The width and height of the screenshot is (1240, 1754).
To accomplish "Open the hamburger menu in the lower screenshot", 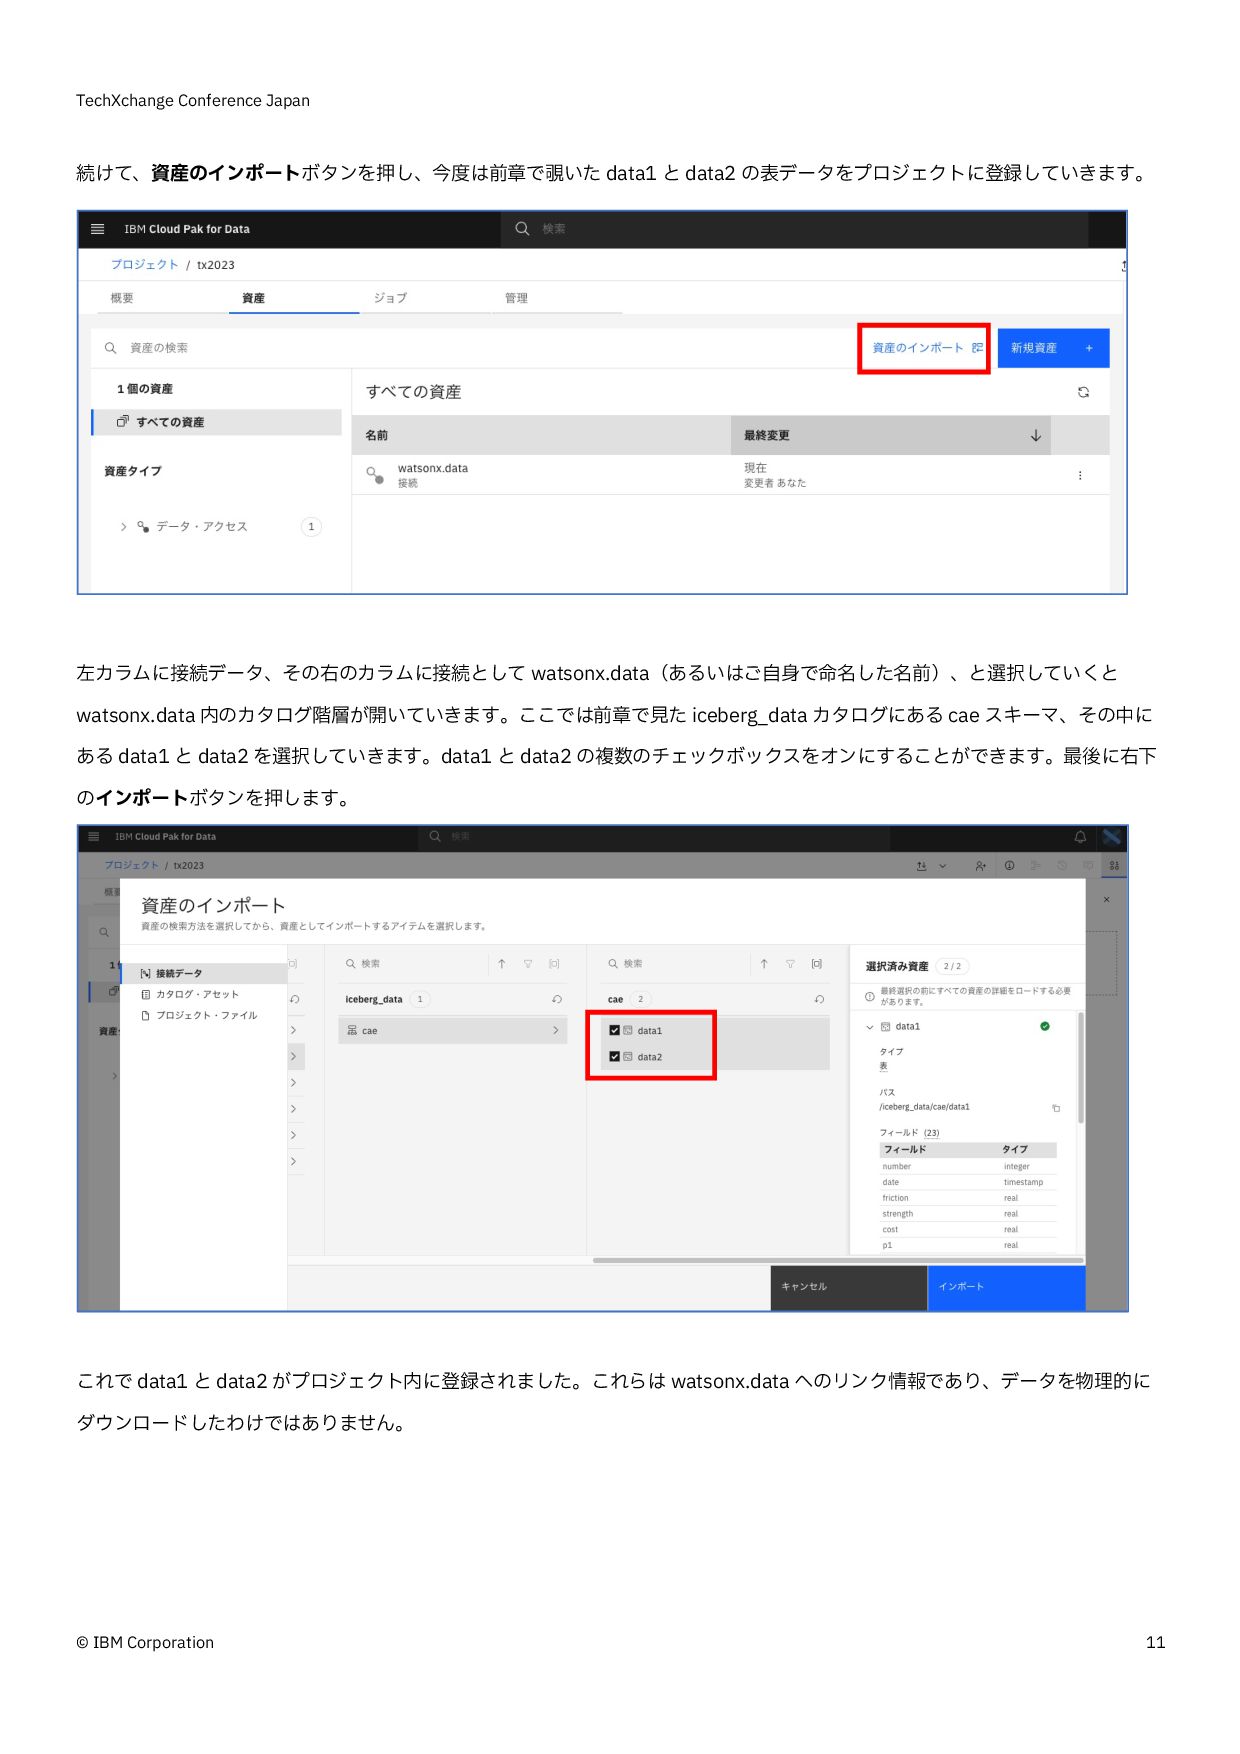I will (x=94, y=837).
